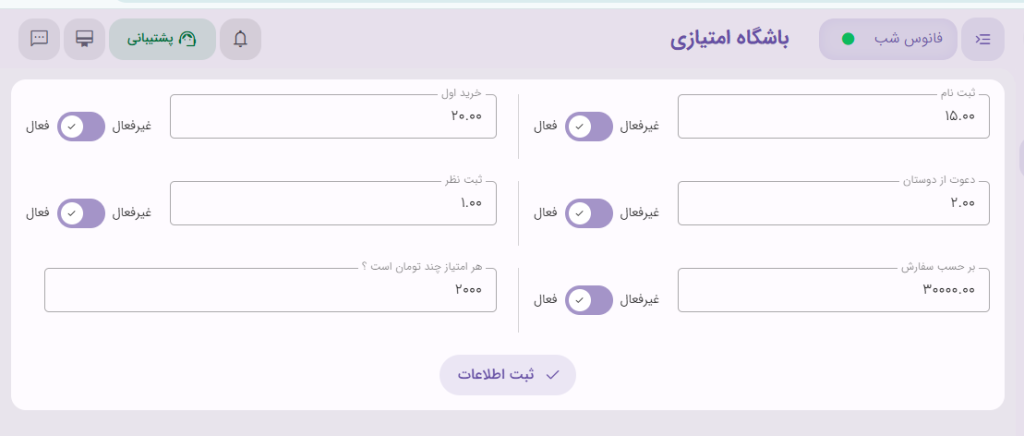Screen dimensions: 1024x436
Task: Click the green status dot
Action: (x=848, y=40)
